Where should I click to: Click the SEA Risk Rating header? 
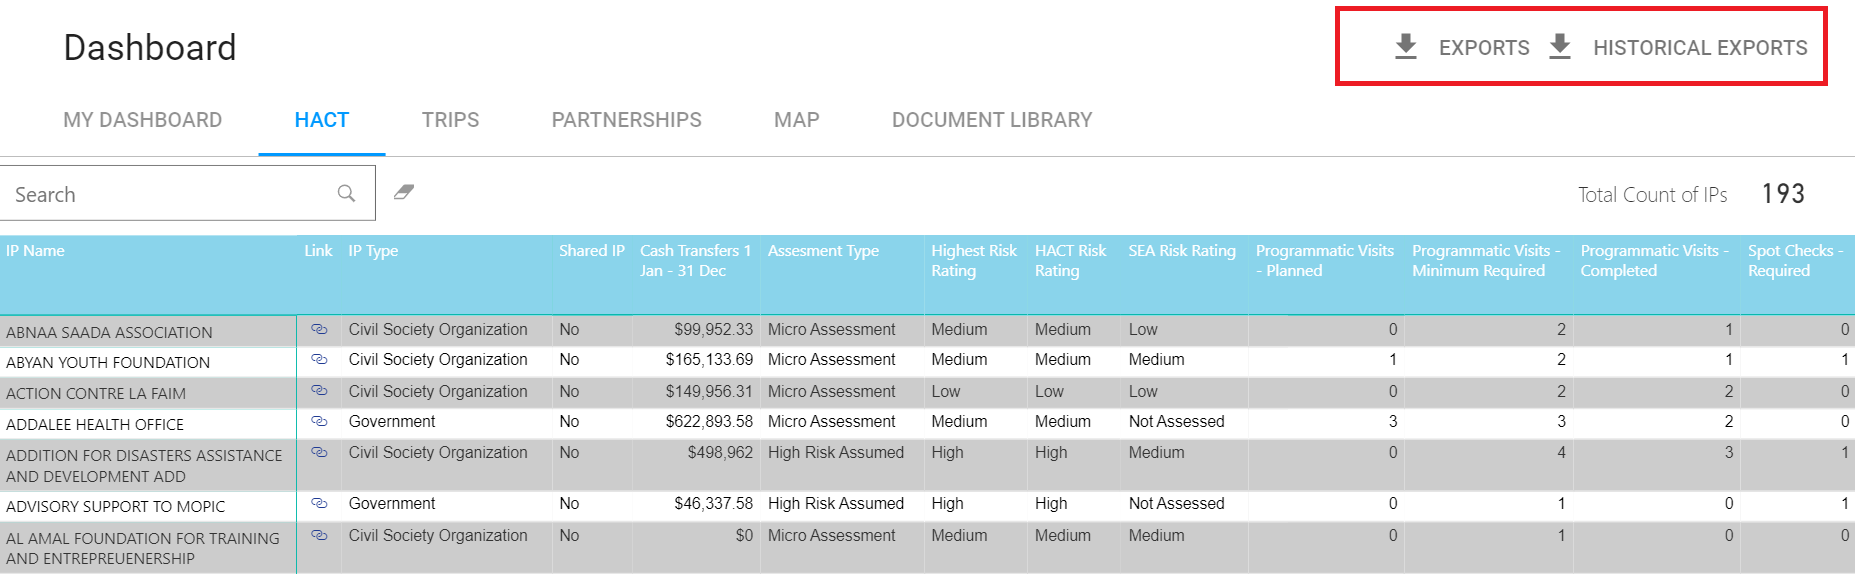(1182, 251)
